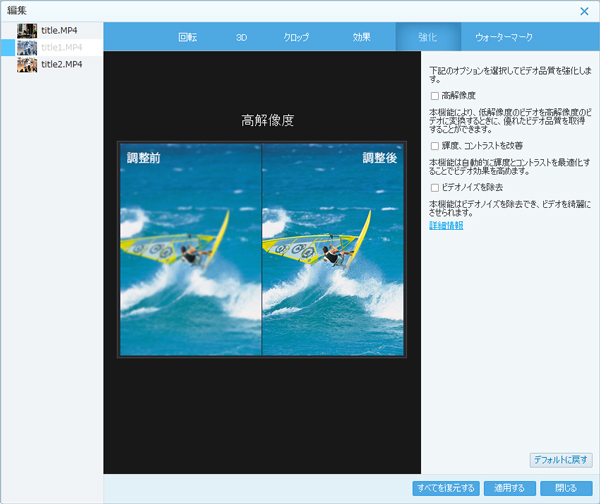Click the すべてを復元する button

pos(446,488)
